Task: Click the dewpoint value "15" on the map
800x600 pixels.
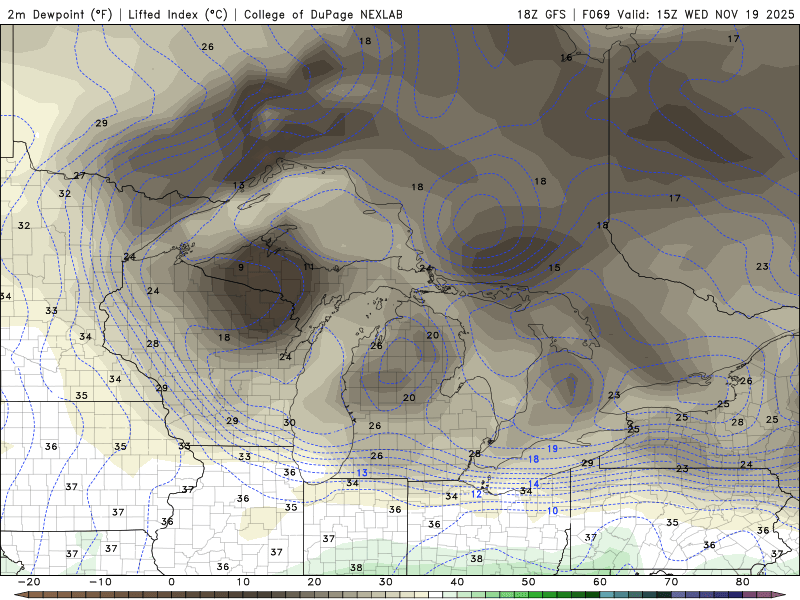Action: point(555,267)
